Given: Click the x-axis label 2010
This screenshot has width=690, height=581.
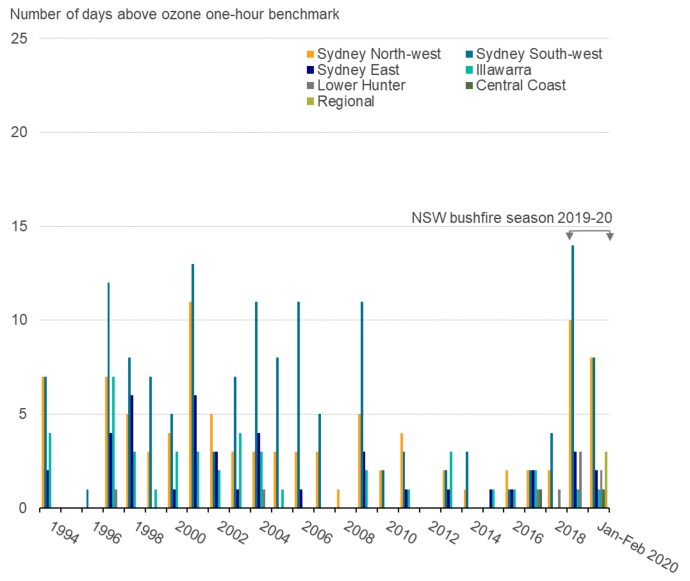Looking at the screenshot, I should click(401, 533).
